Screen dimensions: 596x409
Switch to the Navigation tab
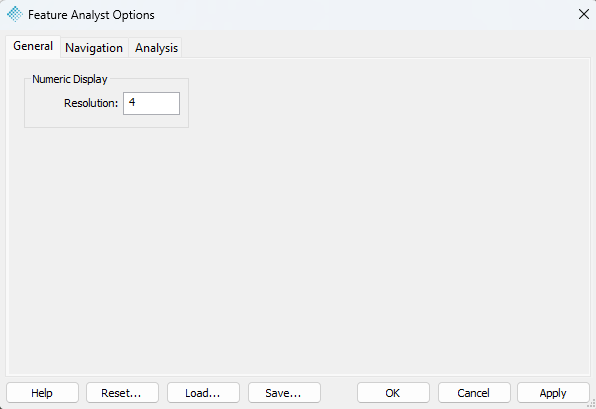click(x=94, y=48)
